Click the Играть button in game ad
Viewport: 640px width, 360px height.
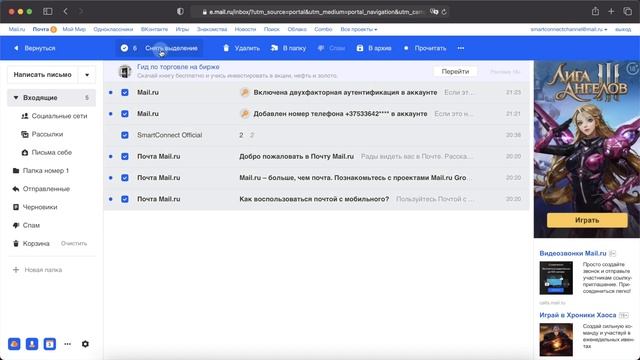tap(587, 220)
